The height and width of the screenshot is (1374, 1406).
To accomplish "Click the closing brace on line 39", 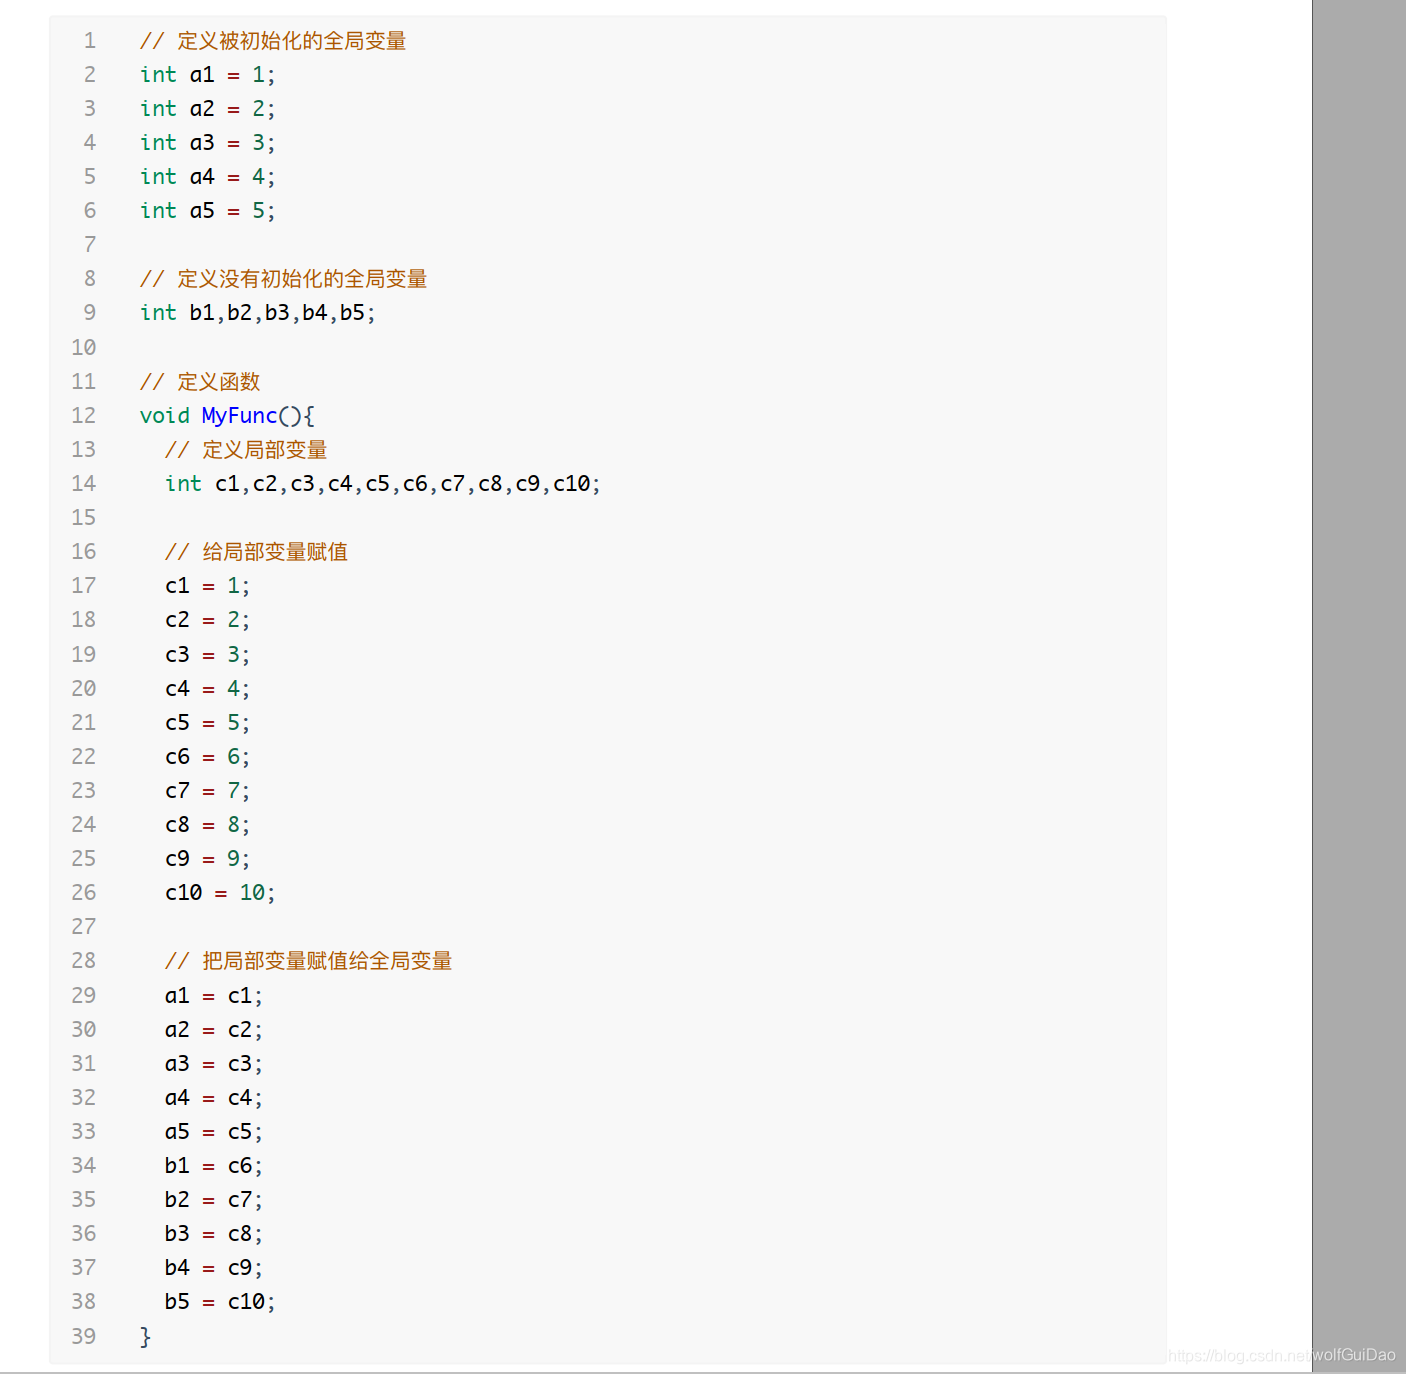I will pyautogui.click(x=145, y=1337).
